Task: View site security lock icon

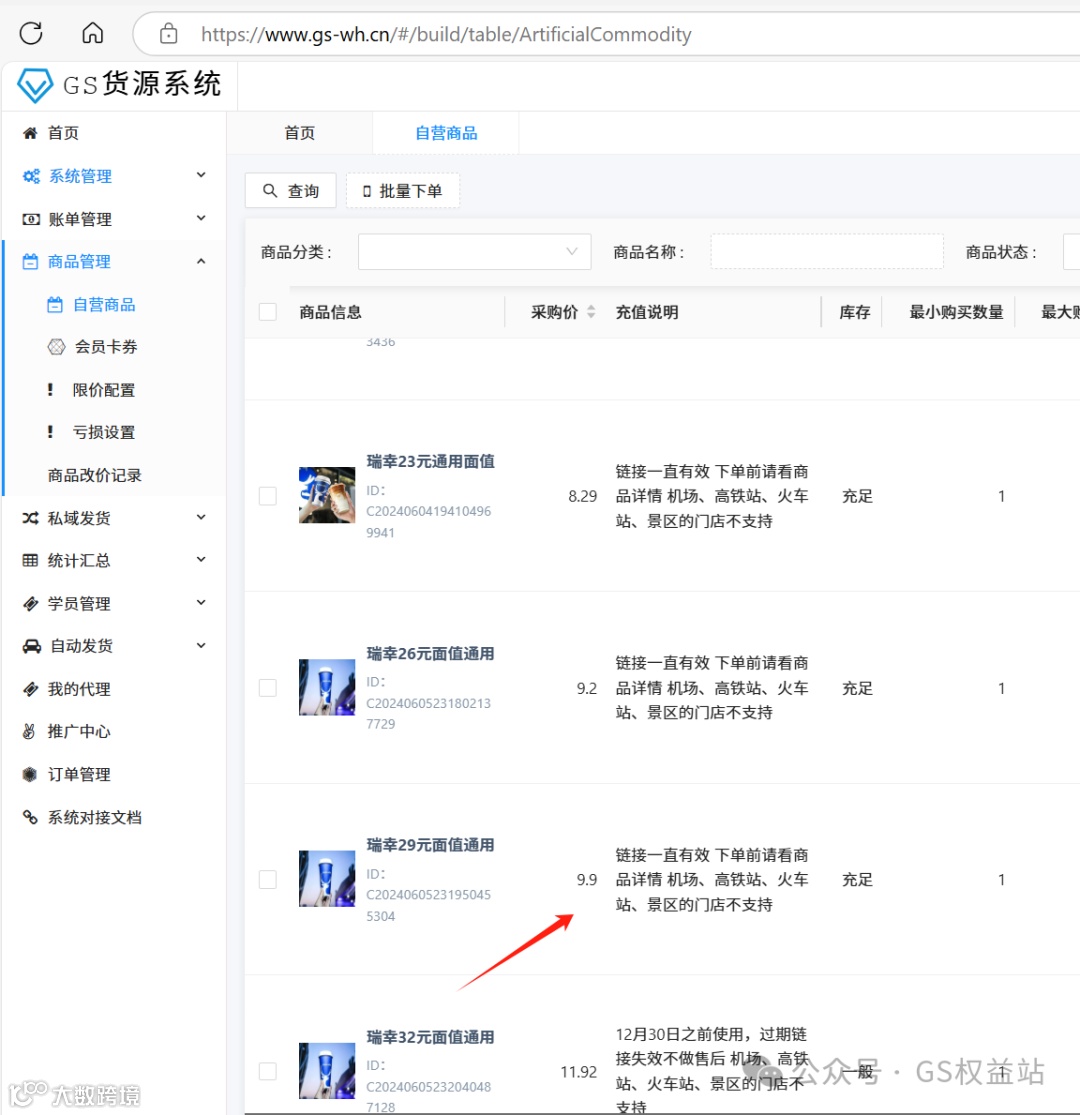Action: [x=169, y=33]
